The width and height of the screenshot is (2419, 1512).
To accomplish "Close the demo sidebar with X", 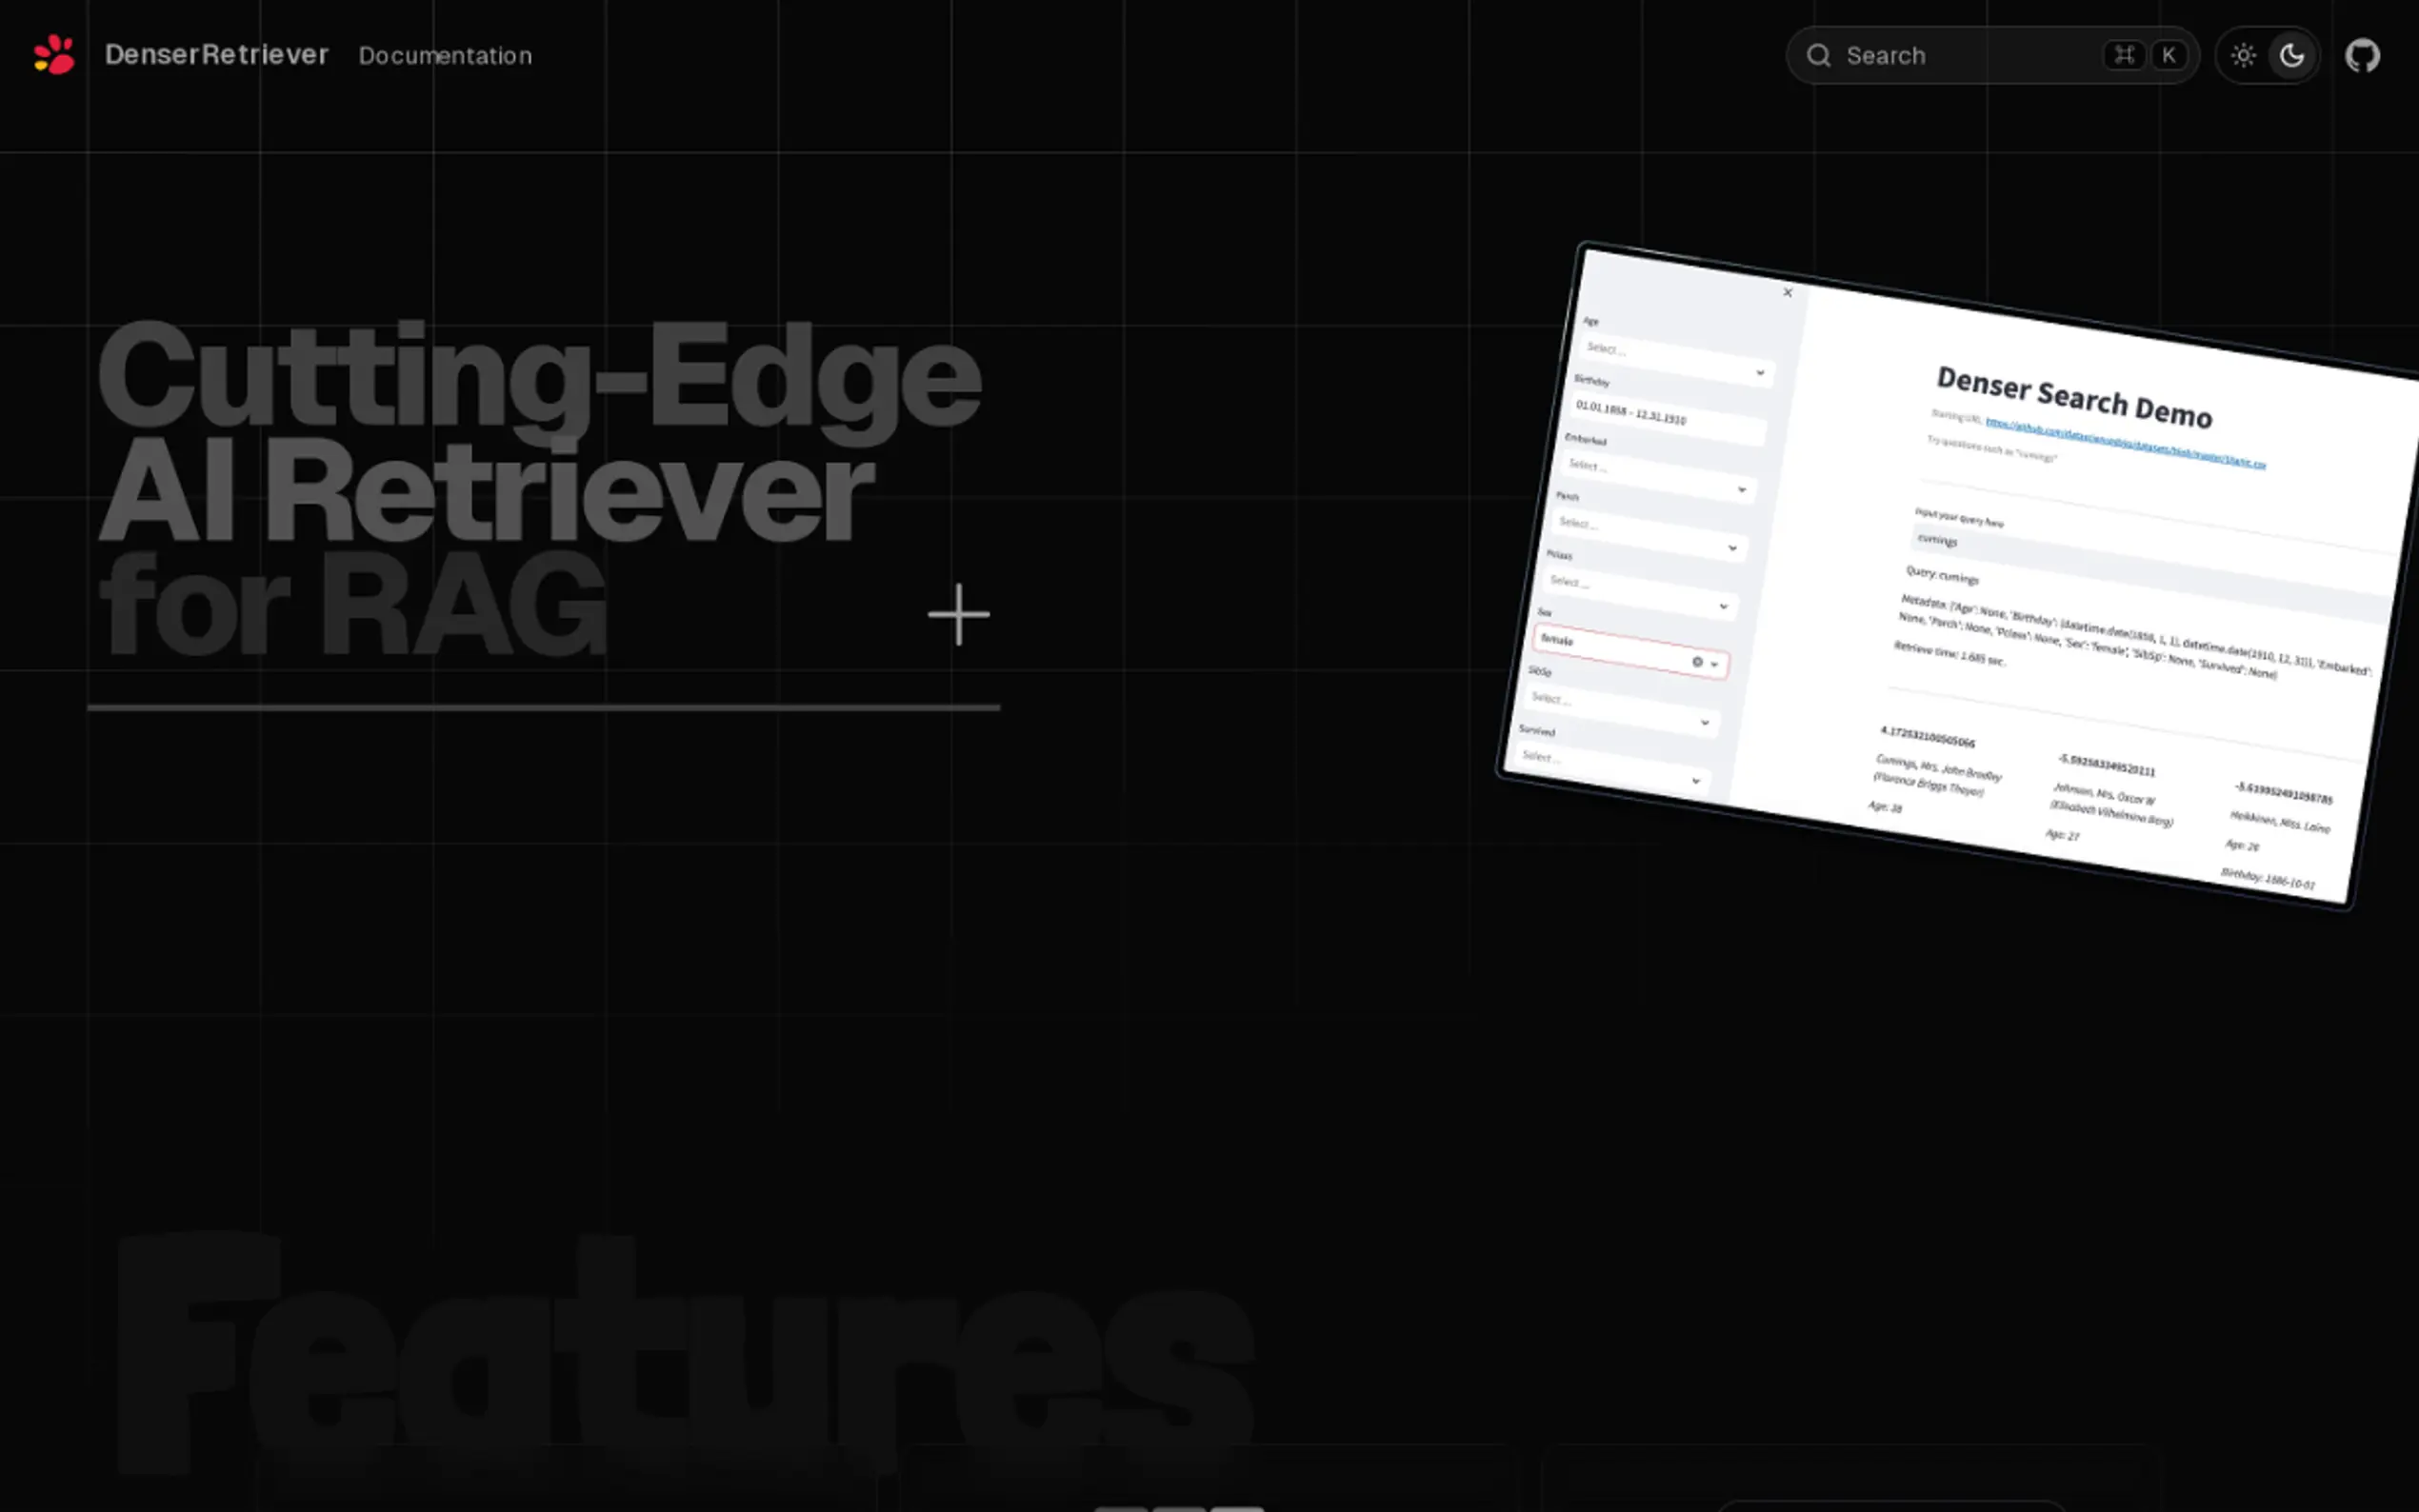I will pos(1788,293).
